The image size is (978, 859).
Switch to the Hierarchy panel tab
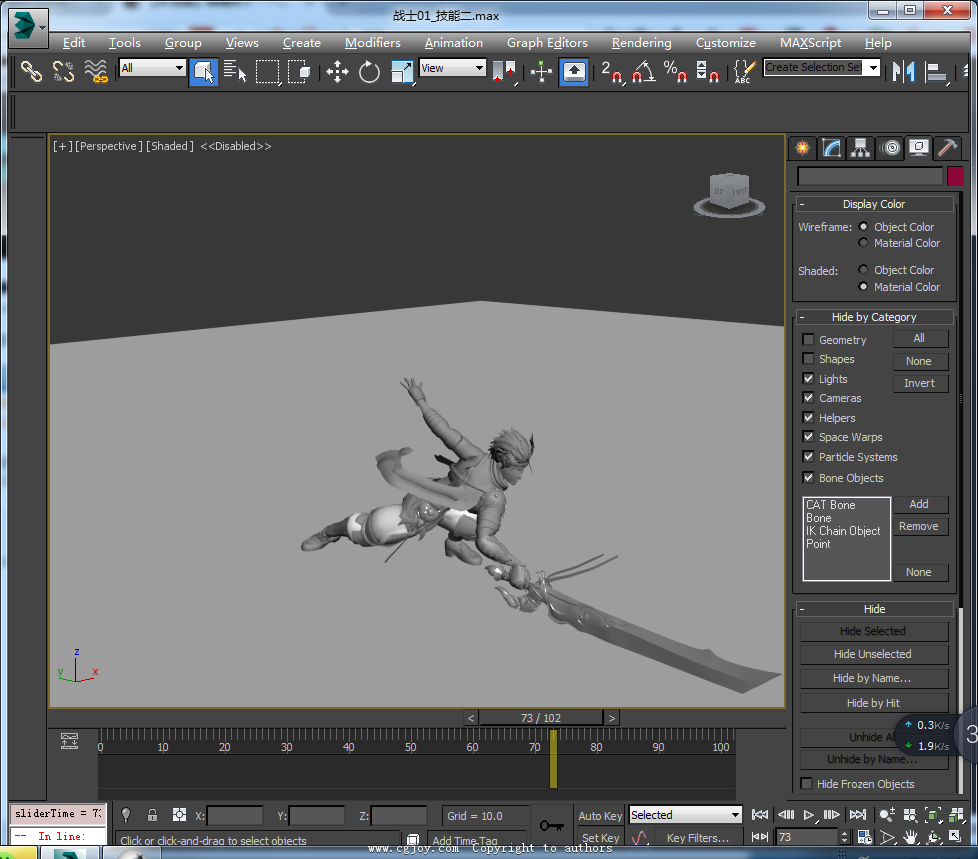[860, 148]
